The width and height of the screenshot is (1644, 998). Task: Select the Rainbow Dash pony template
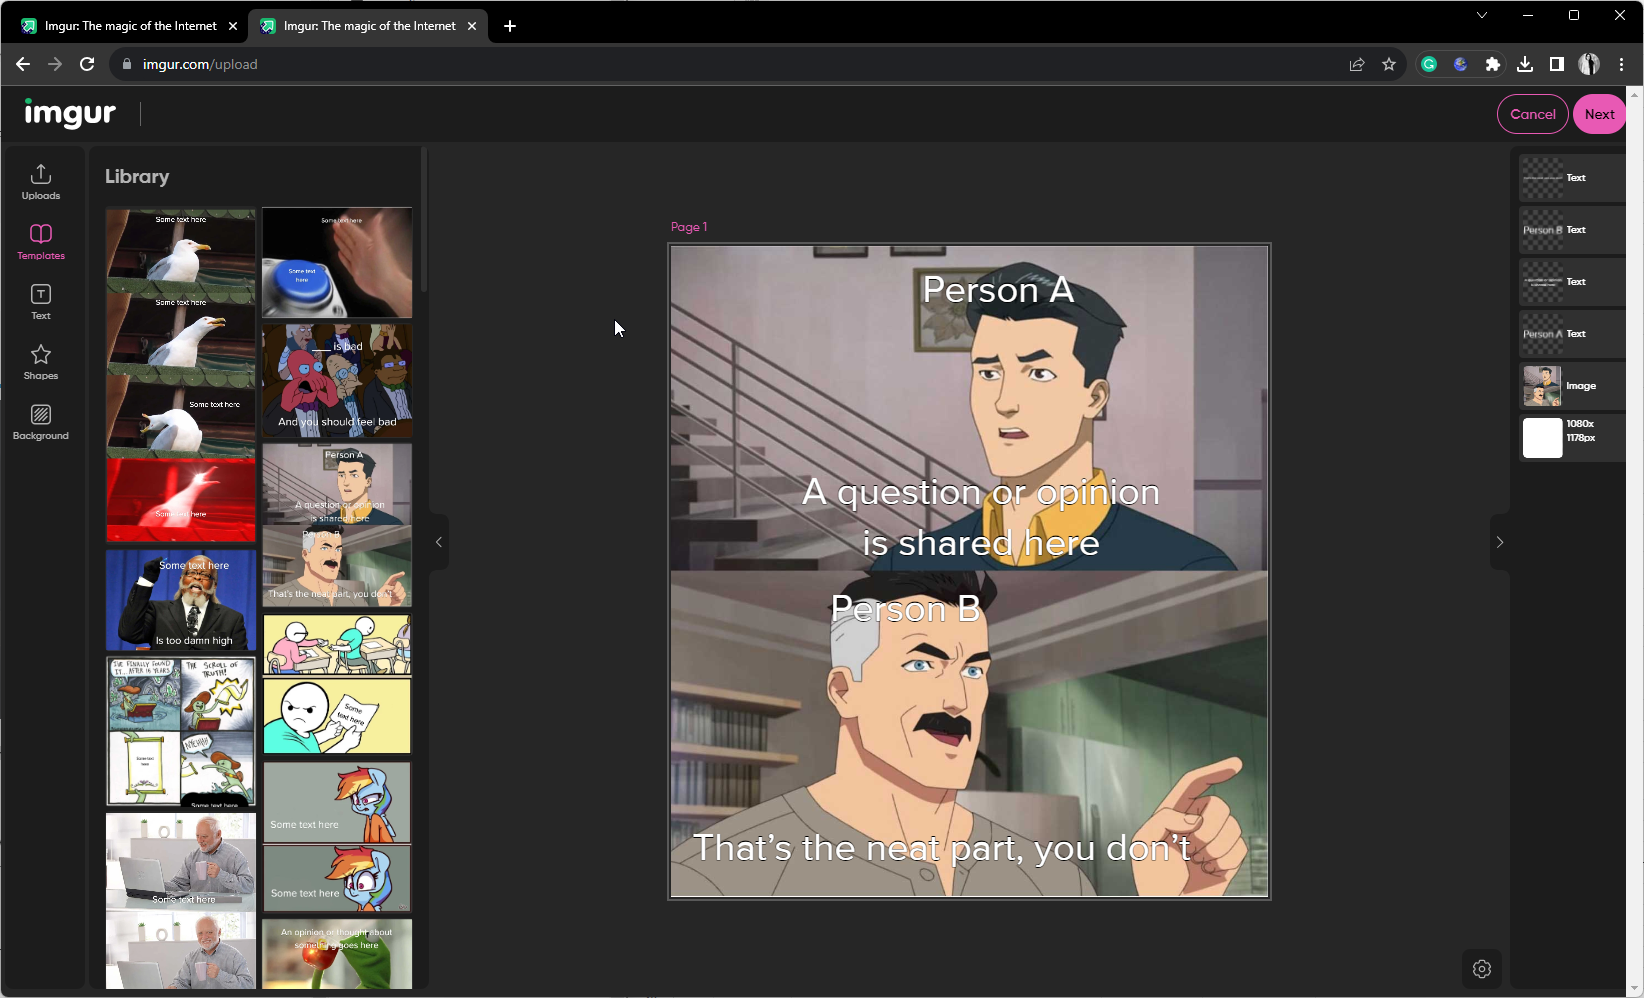coord(337,837)
